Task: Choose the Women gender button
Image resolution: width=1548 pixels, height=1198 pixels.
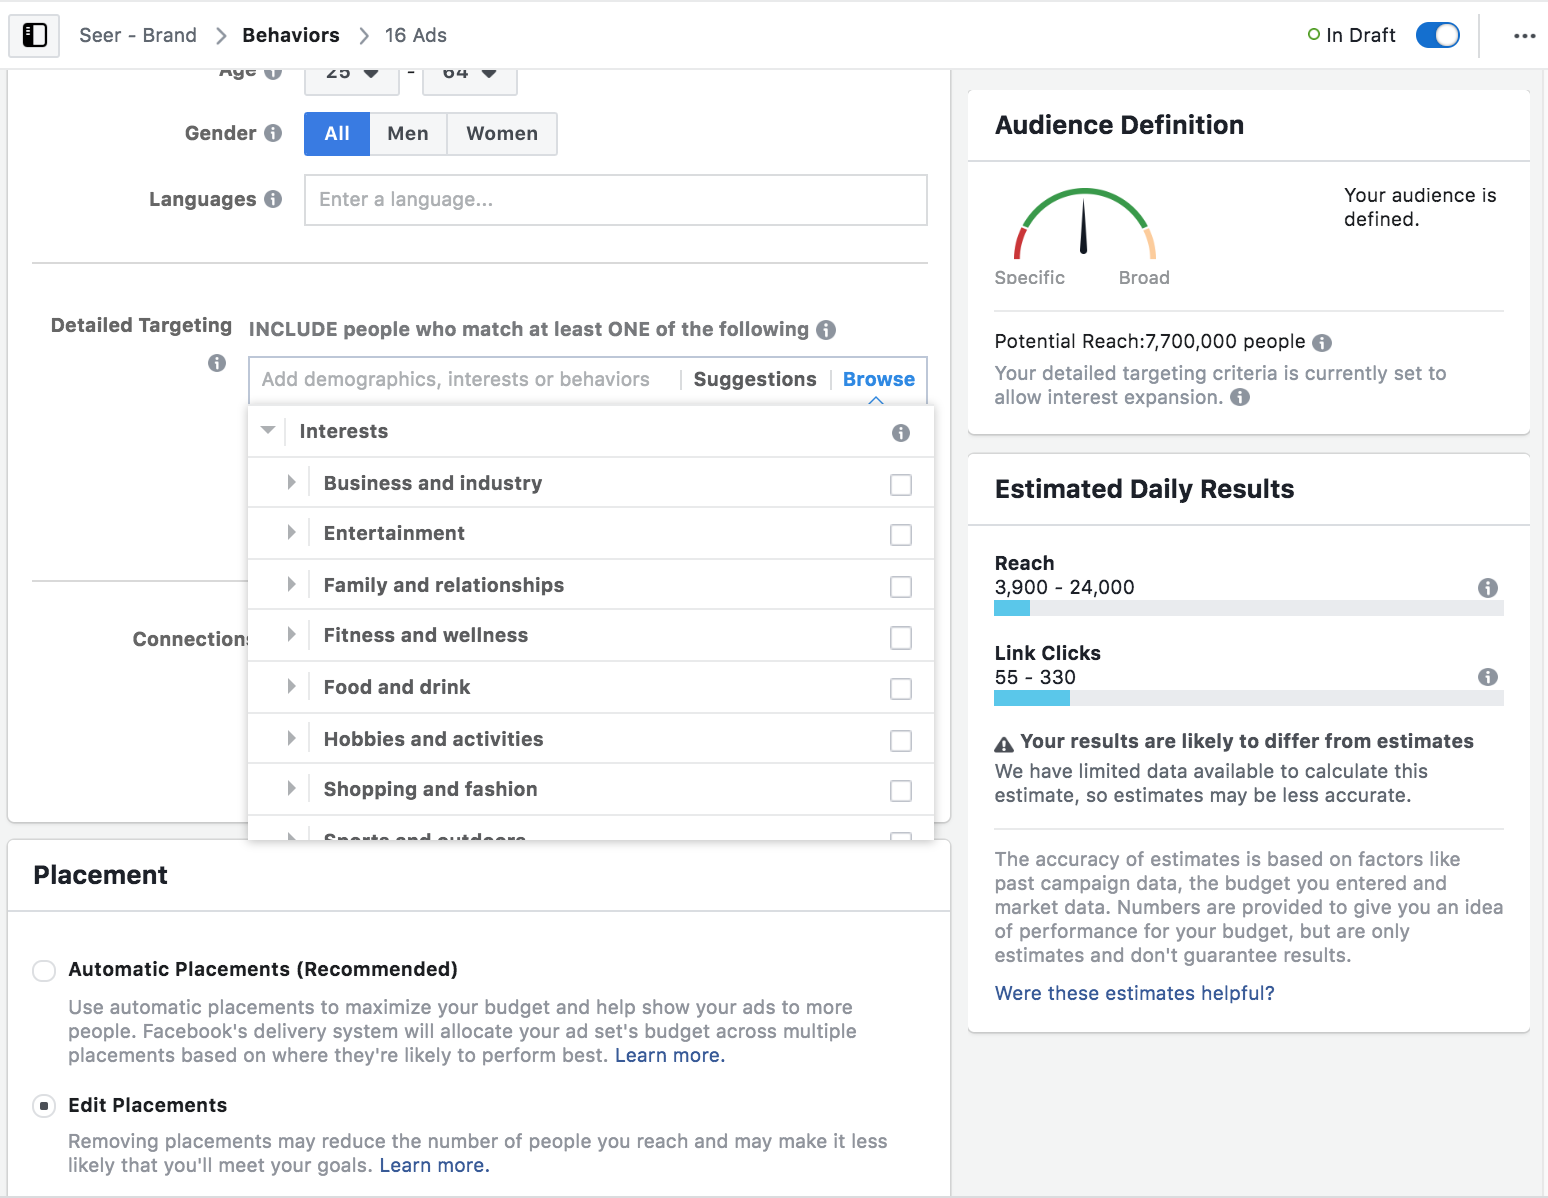Action: [502, 134]
